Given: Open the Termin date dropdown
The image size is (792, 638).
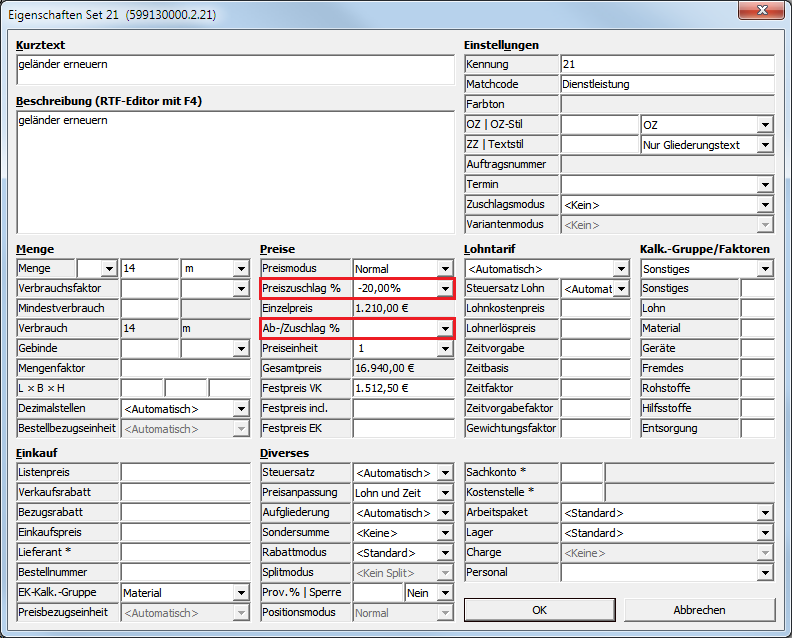Looking at the screenshot, I should pos(765,185).
